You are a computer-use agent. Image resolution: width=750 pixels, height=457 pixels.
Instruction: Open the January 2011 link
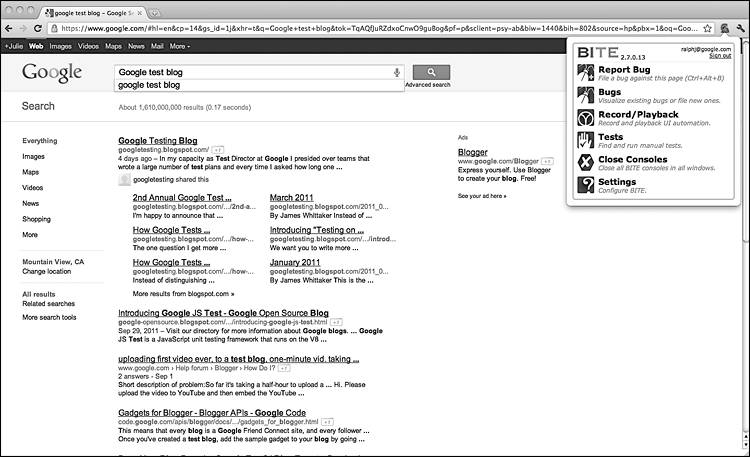(295, 262)
